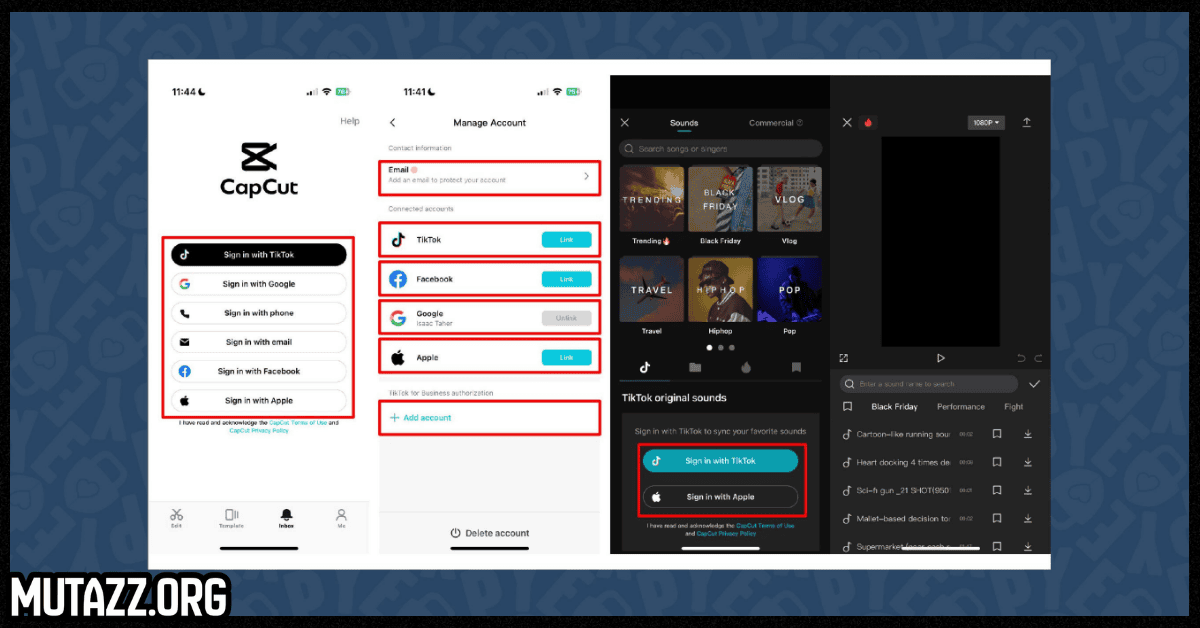The height and width of the screenshot is (628, 1200).
Task: Download the Cartoon-like running sound
Action: point(1027,434)
